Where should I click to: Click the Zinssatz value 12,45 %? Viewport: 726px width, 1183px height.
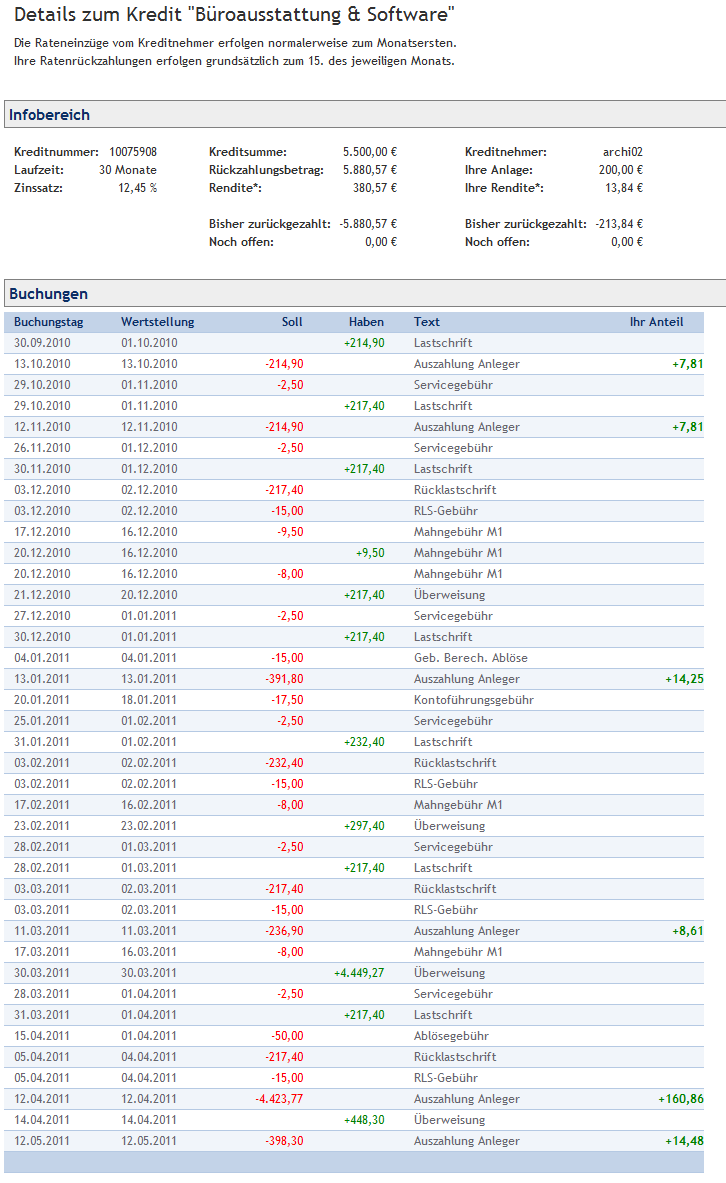point(137,188)
